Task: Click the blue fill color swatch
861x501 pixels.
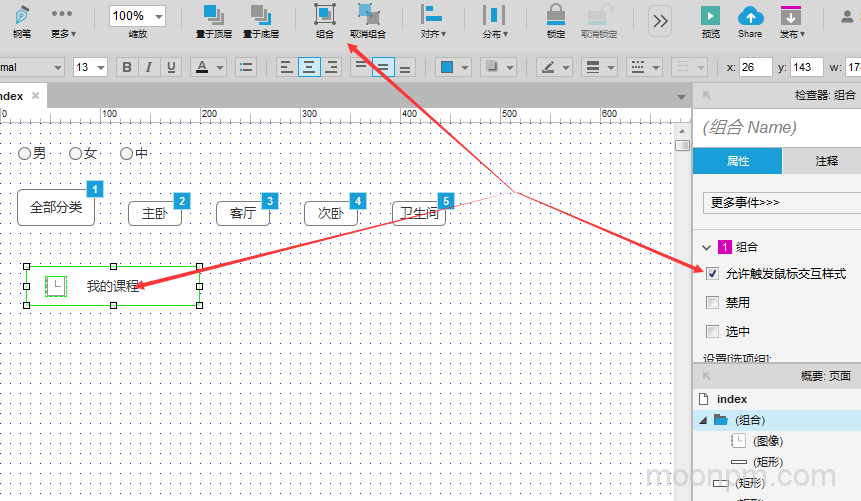Action: pos(447,67)
